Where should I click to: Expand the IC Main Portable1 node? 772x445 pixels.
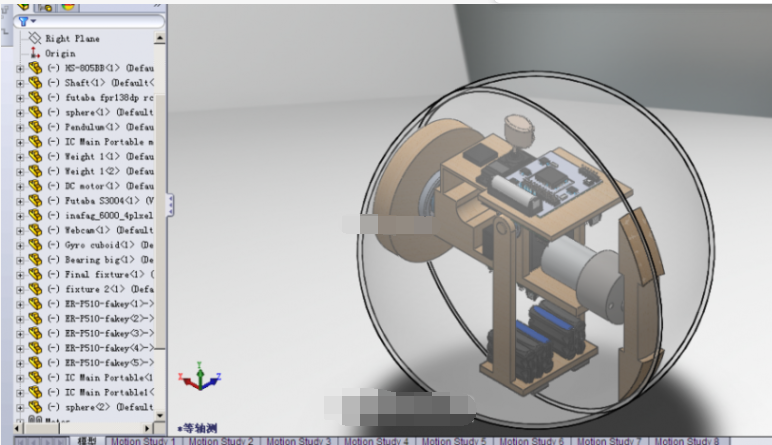pyautogui.click(x=20, y=393)
